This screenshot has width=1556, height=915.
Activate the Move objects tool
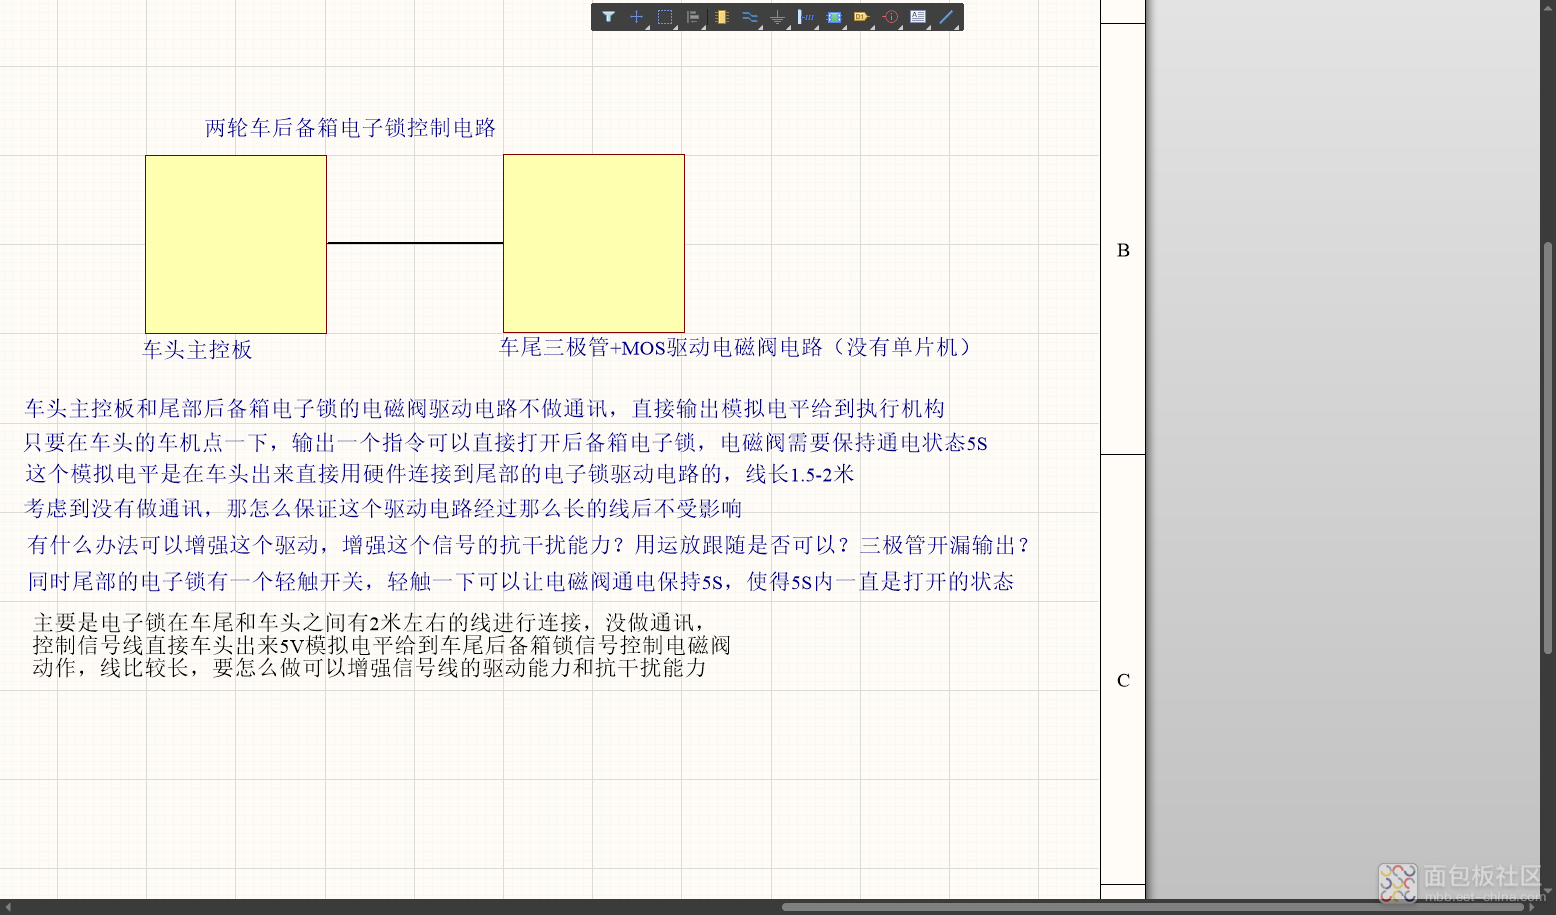pos(636,17)
